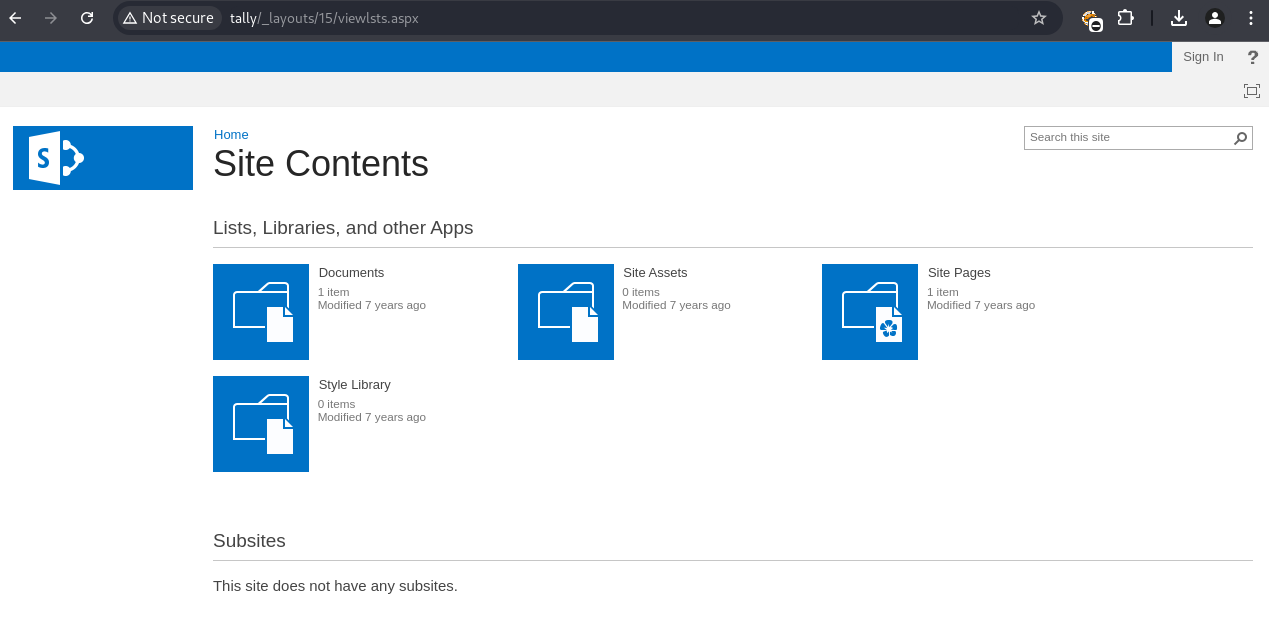Click the SharePoint site logo
Viewport: 1269px width, 622px height.
coord(102,158)
